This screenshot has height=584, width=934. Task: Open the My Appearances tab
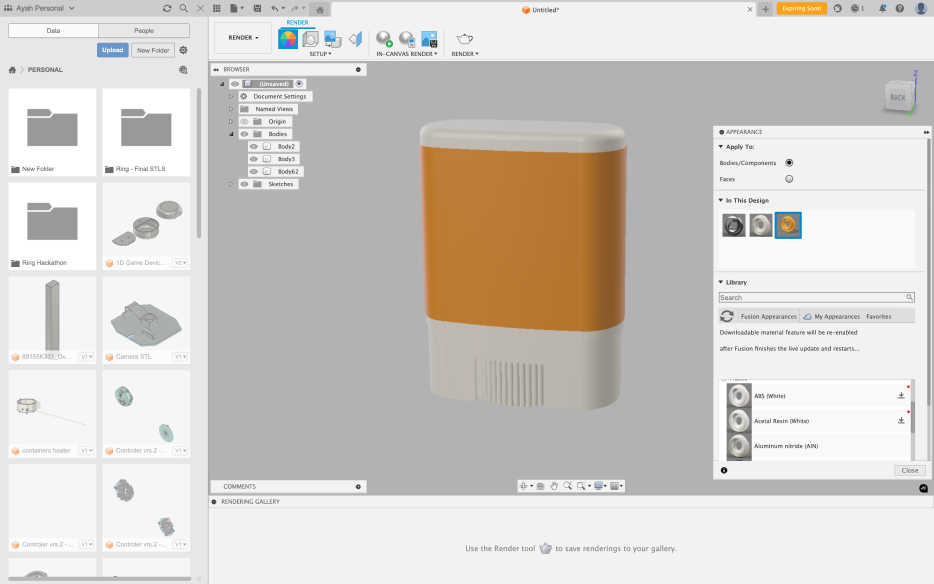[832, 316]
